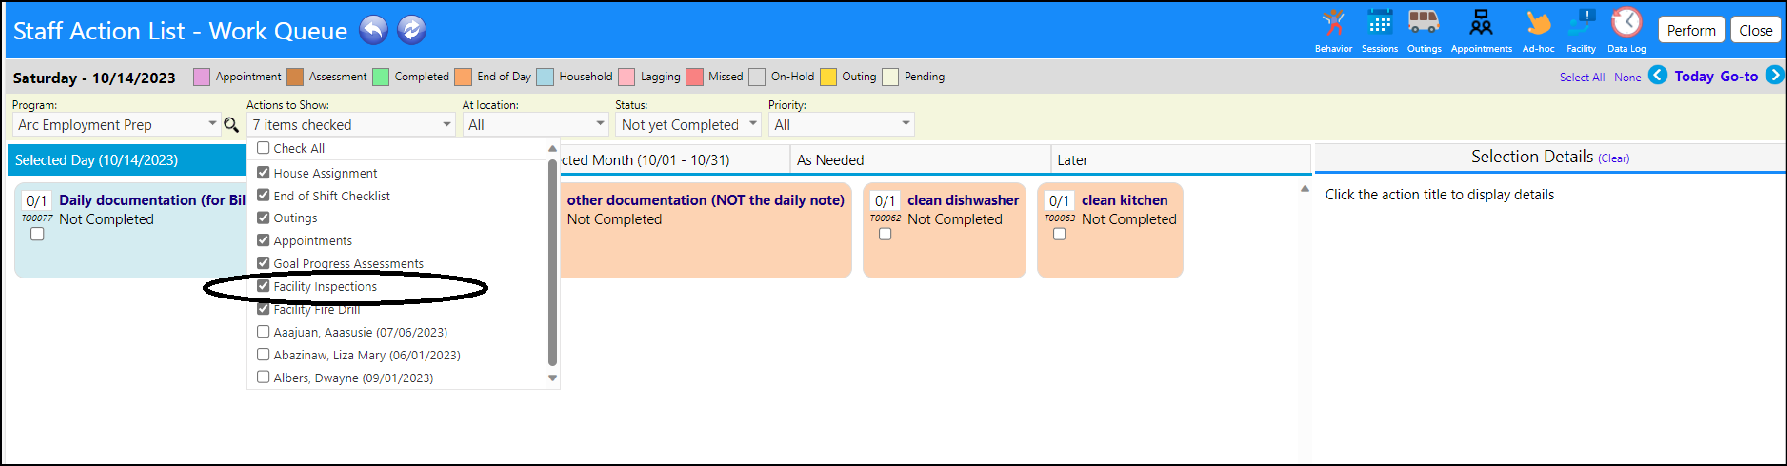Open Daily documentation action title
This screenshot has height=466, width=1787.
point(152,200)
